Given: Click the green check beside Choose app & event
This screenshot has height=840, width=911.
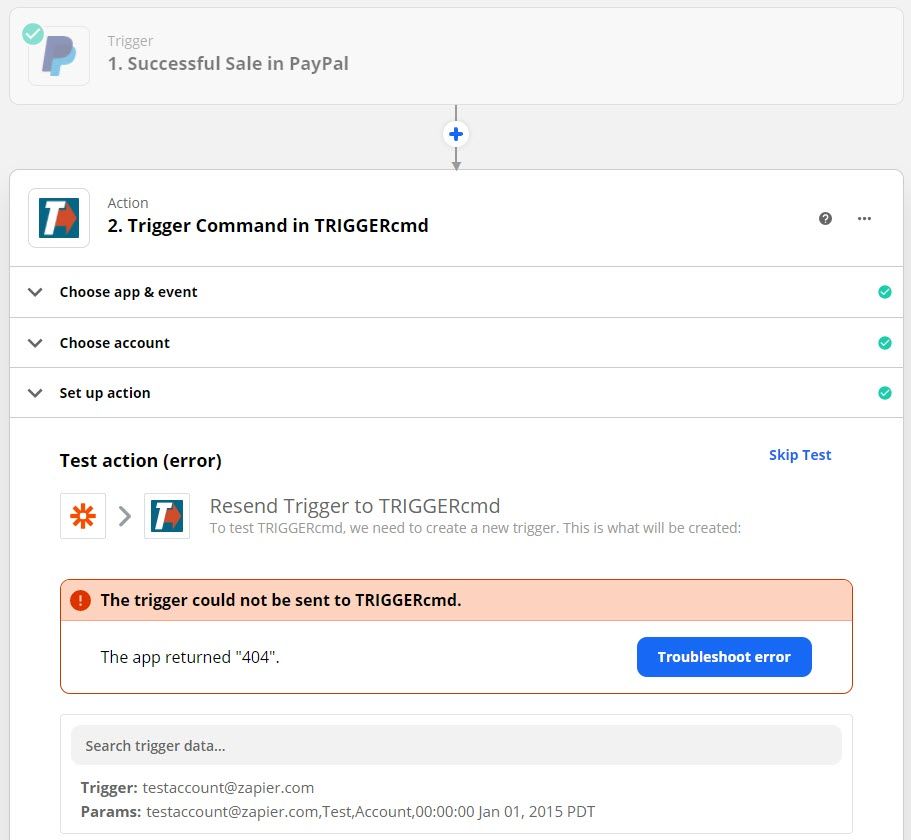Looking at the screenshot, I should point(884,292).
